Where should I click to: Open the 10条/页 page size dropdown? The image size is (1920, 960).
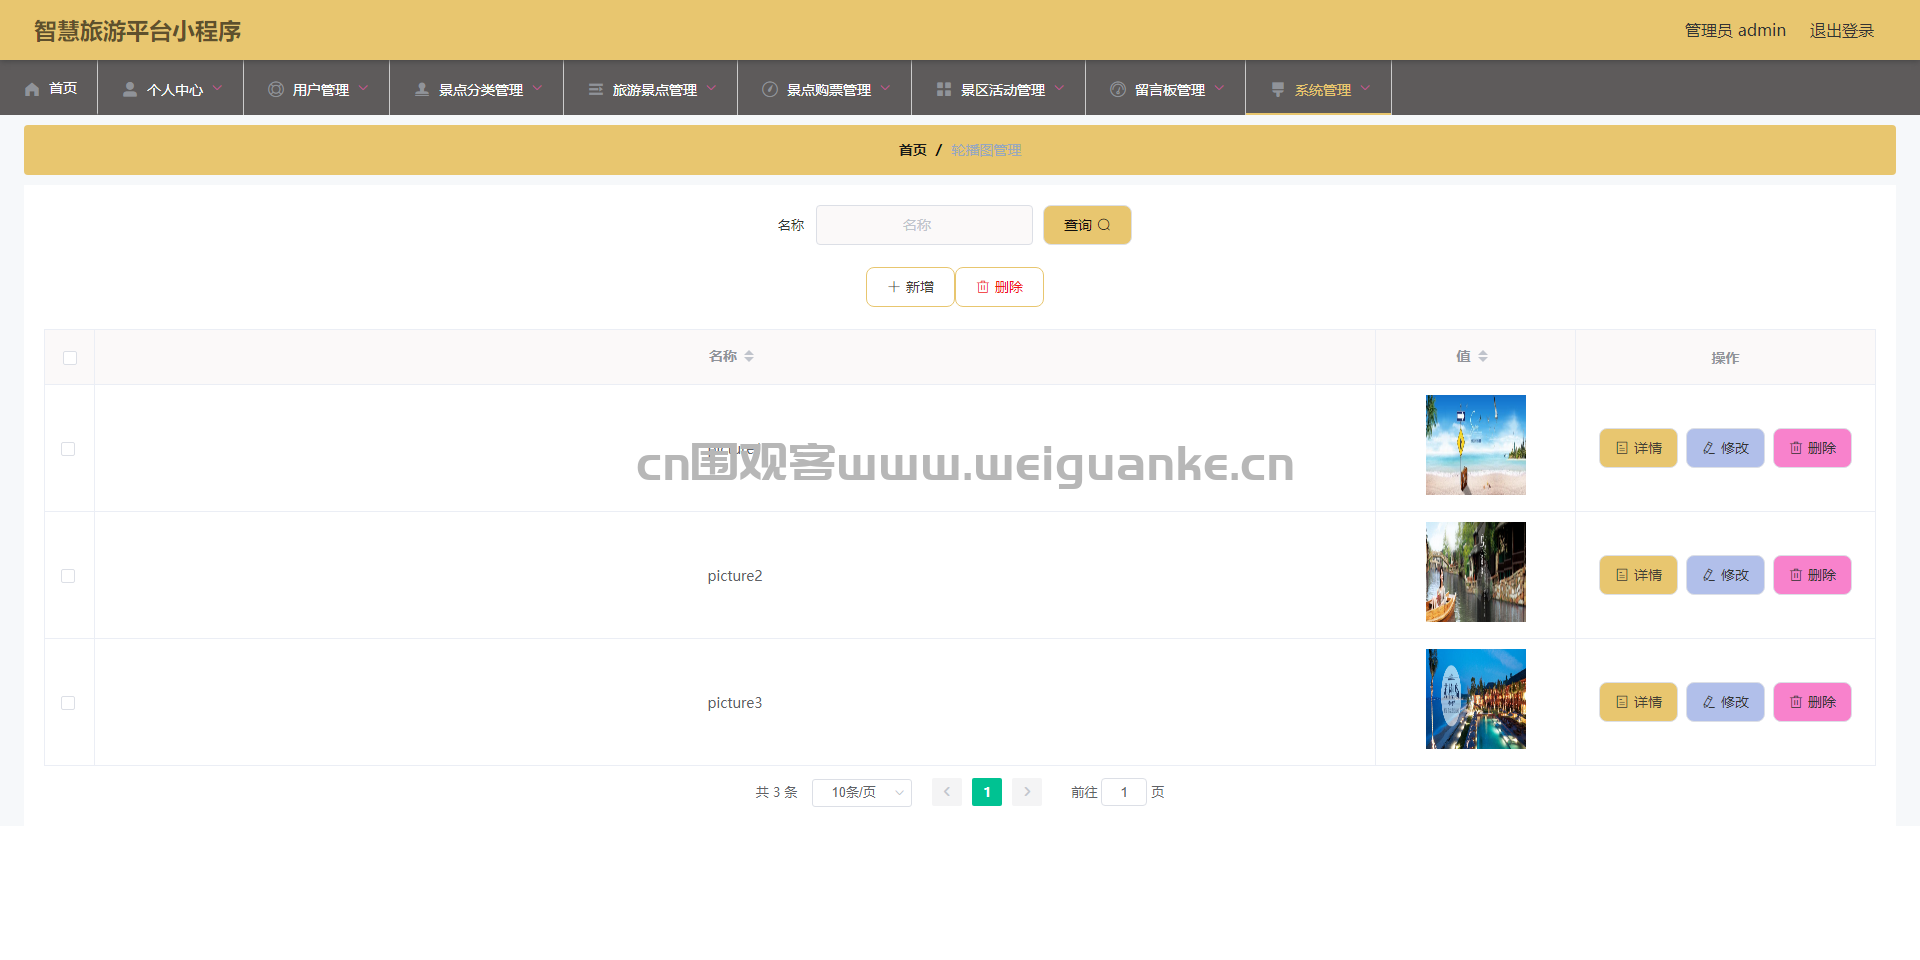tap(862, 792)
